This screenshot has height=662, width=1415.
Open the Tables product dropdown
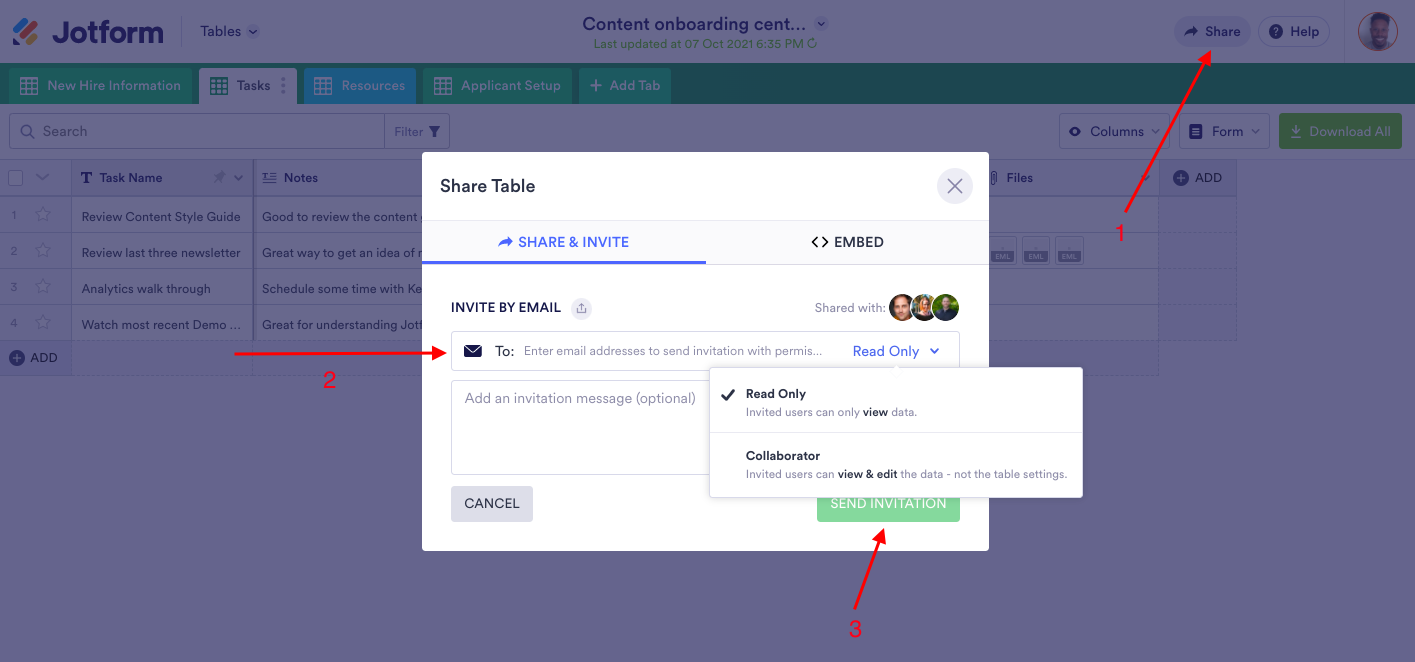(229, 31)
